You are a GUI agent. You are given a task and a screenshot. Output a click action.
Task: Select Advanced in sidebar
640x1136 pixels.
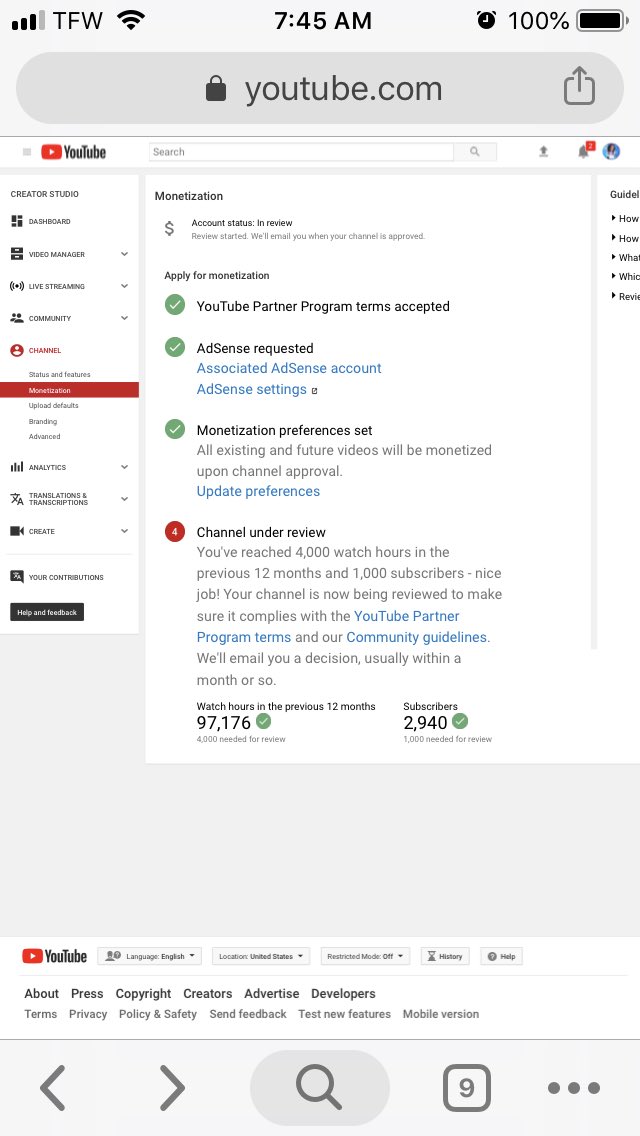point(44,437)
